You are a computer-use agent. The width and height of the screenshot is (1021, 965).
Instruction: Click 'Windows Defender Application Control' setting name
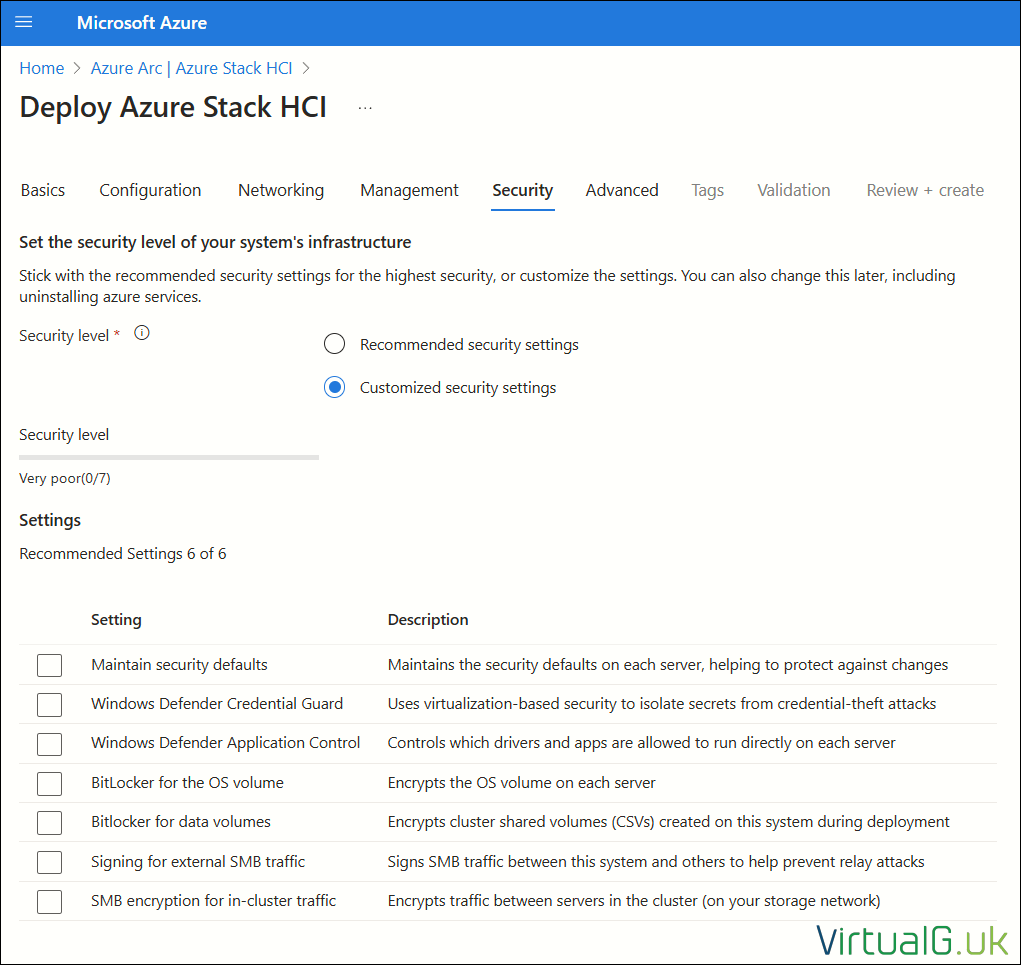point(225,743)
